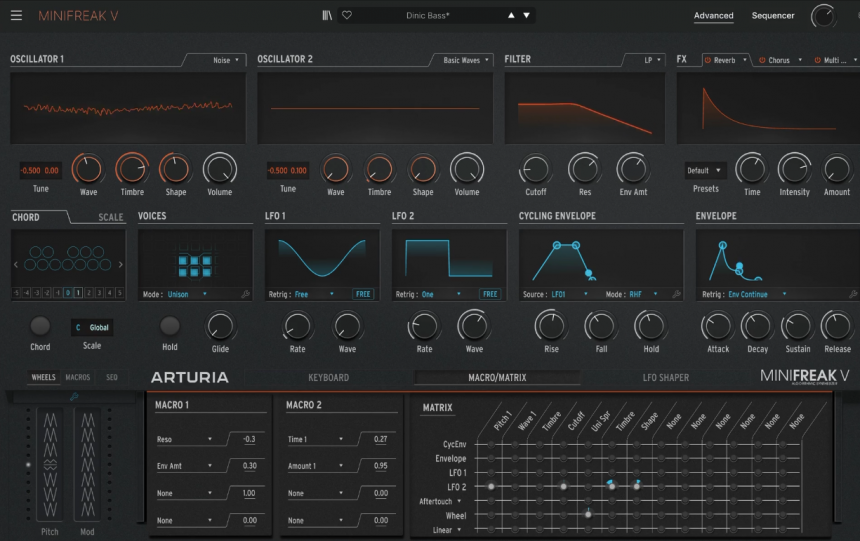The width and height of the screenshot is (860, 541).
Task: Toggle Reverb FX power button
Action: (708, 60)
